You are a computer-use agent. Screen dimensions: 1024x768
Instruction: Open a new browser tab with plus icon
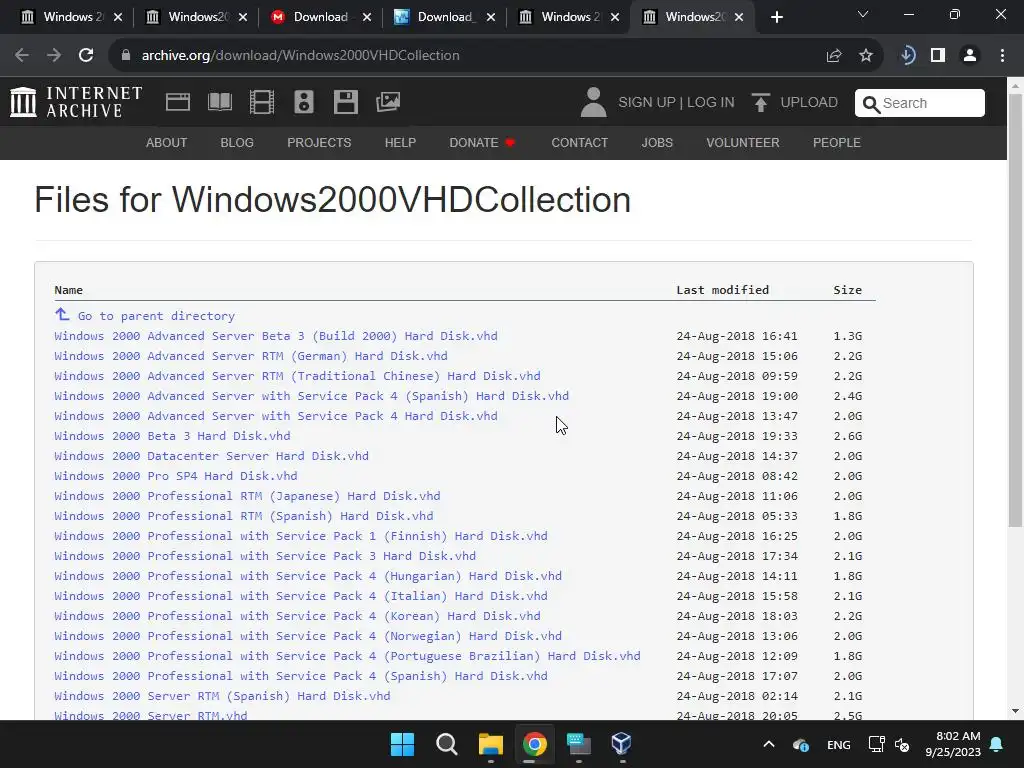coord(776,17)
